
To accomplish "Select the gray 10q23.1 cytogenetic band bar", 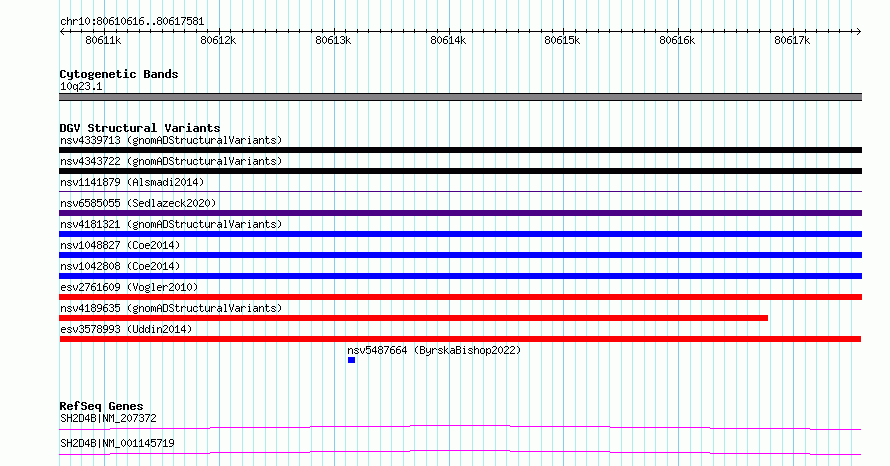I will [460, 97].
